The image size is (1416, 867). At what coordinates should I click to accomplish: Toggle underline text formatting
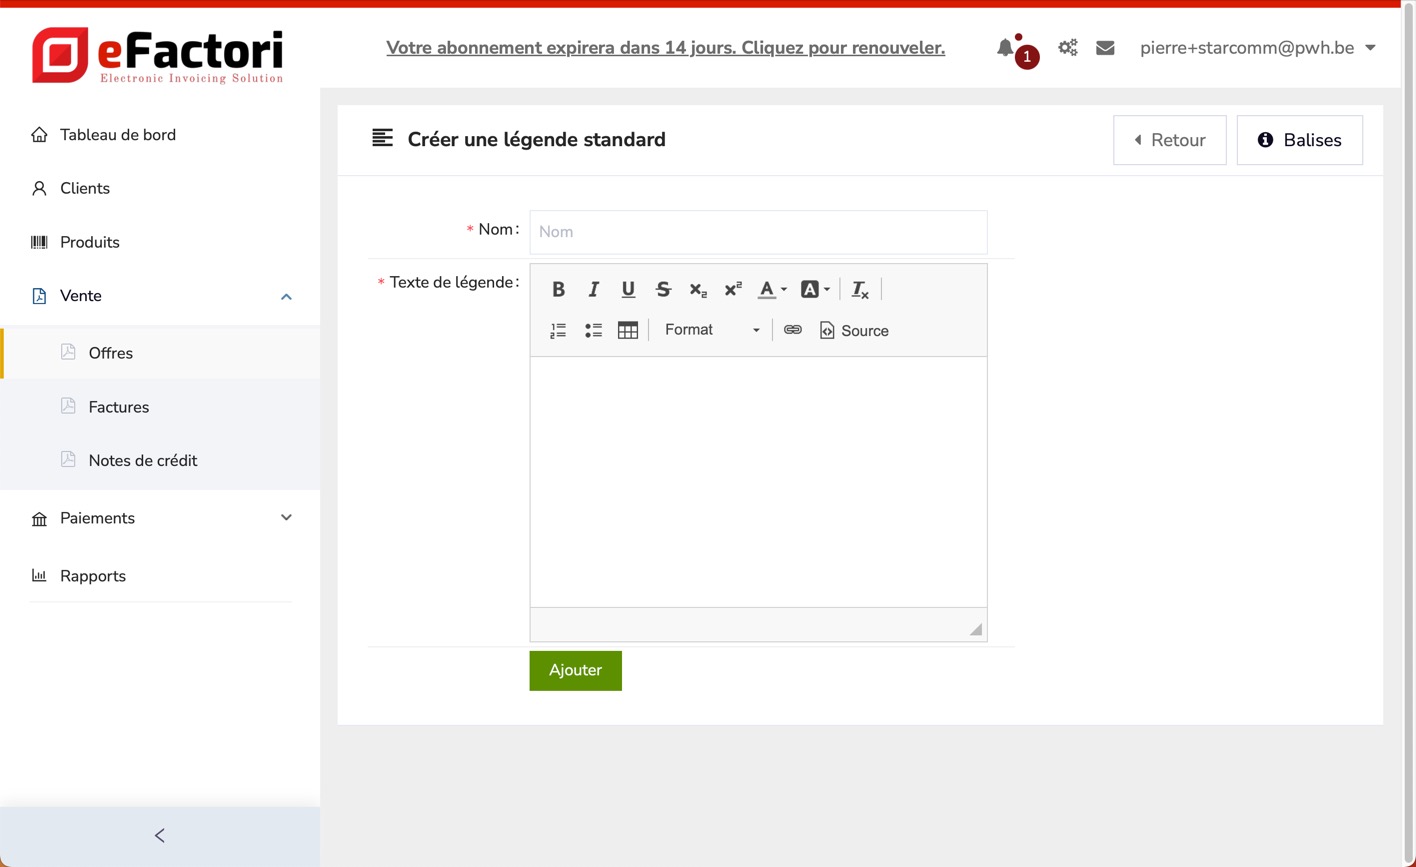point(628,290)
